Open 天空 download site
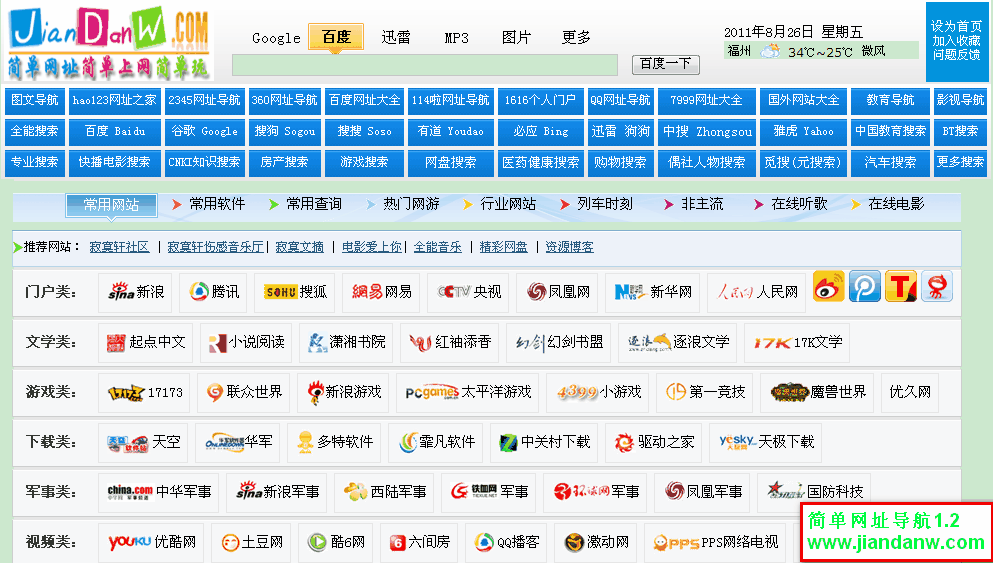 tap(142, 442)
